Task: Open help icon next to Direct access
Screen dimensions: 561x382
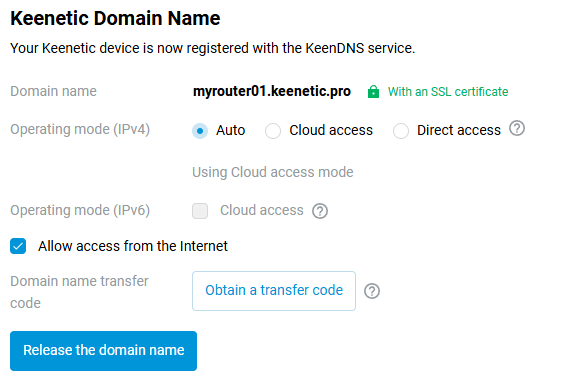Action: (x=517, y=128)
